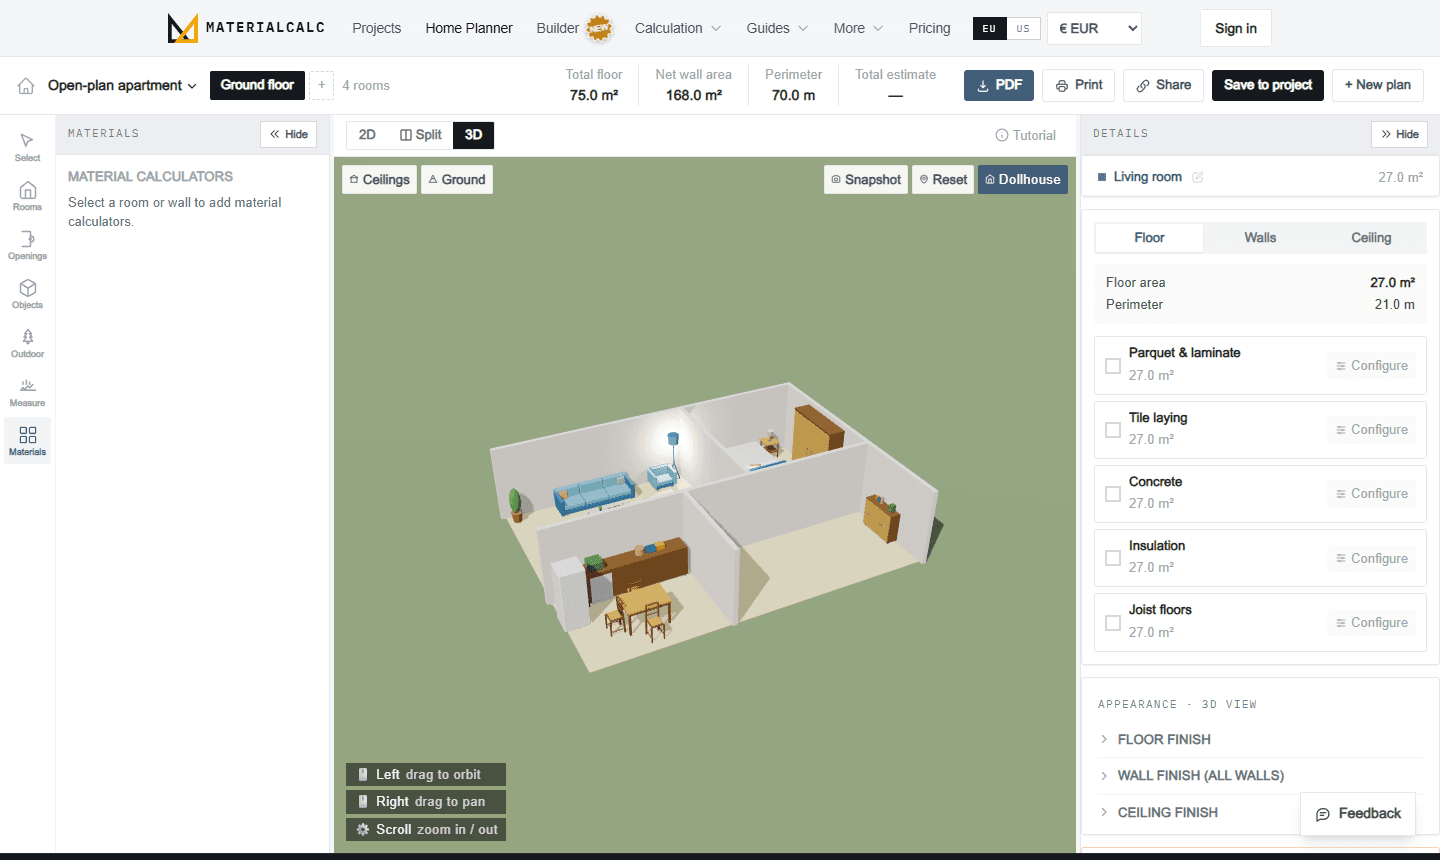Add a new floor with plus button
Image resolution: width=1440 pixels, height=860 pixels.
[321, 85]
